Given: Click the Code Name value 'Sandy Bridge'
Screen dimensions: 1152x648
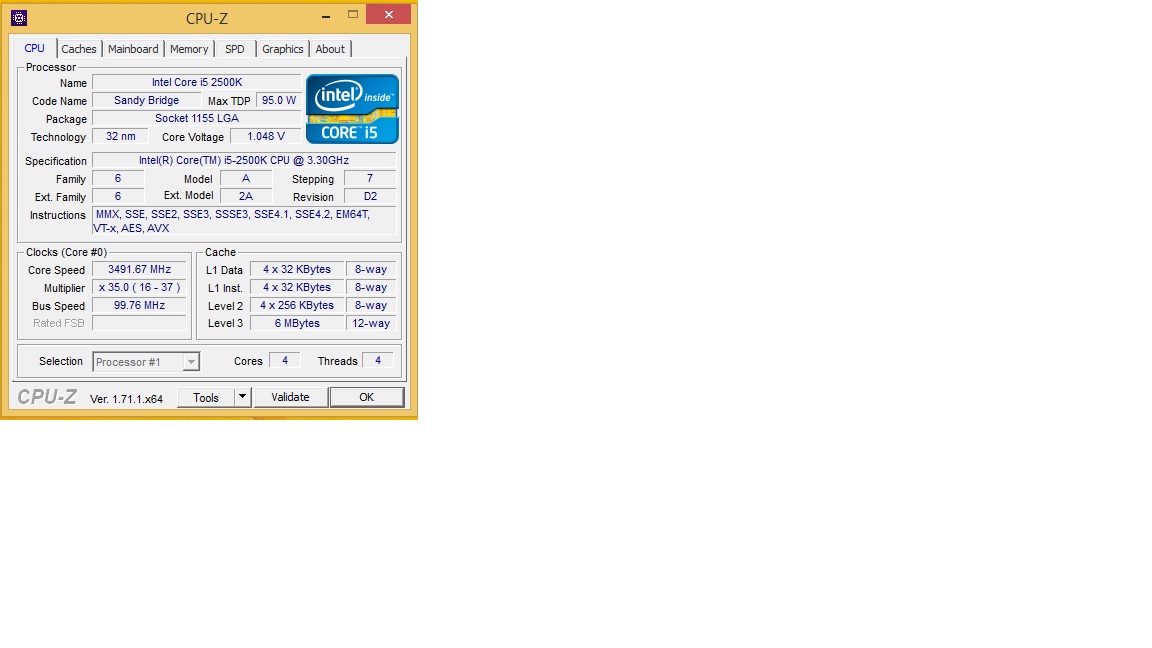Looking at the screenshot, I should click(x=146, y=100).
